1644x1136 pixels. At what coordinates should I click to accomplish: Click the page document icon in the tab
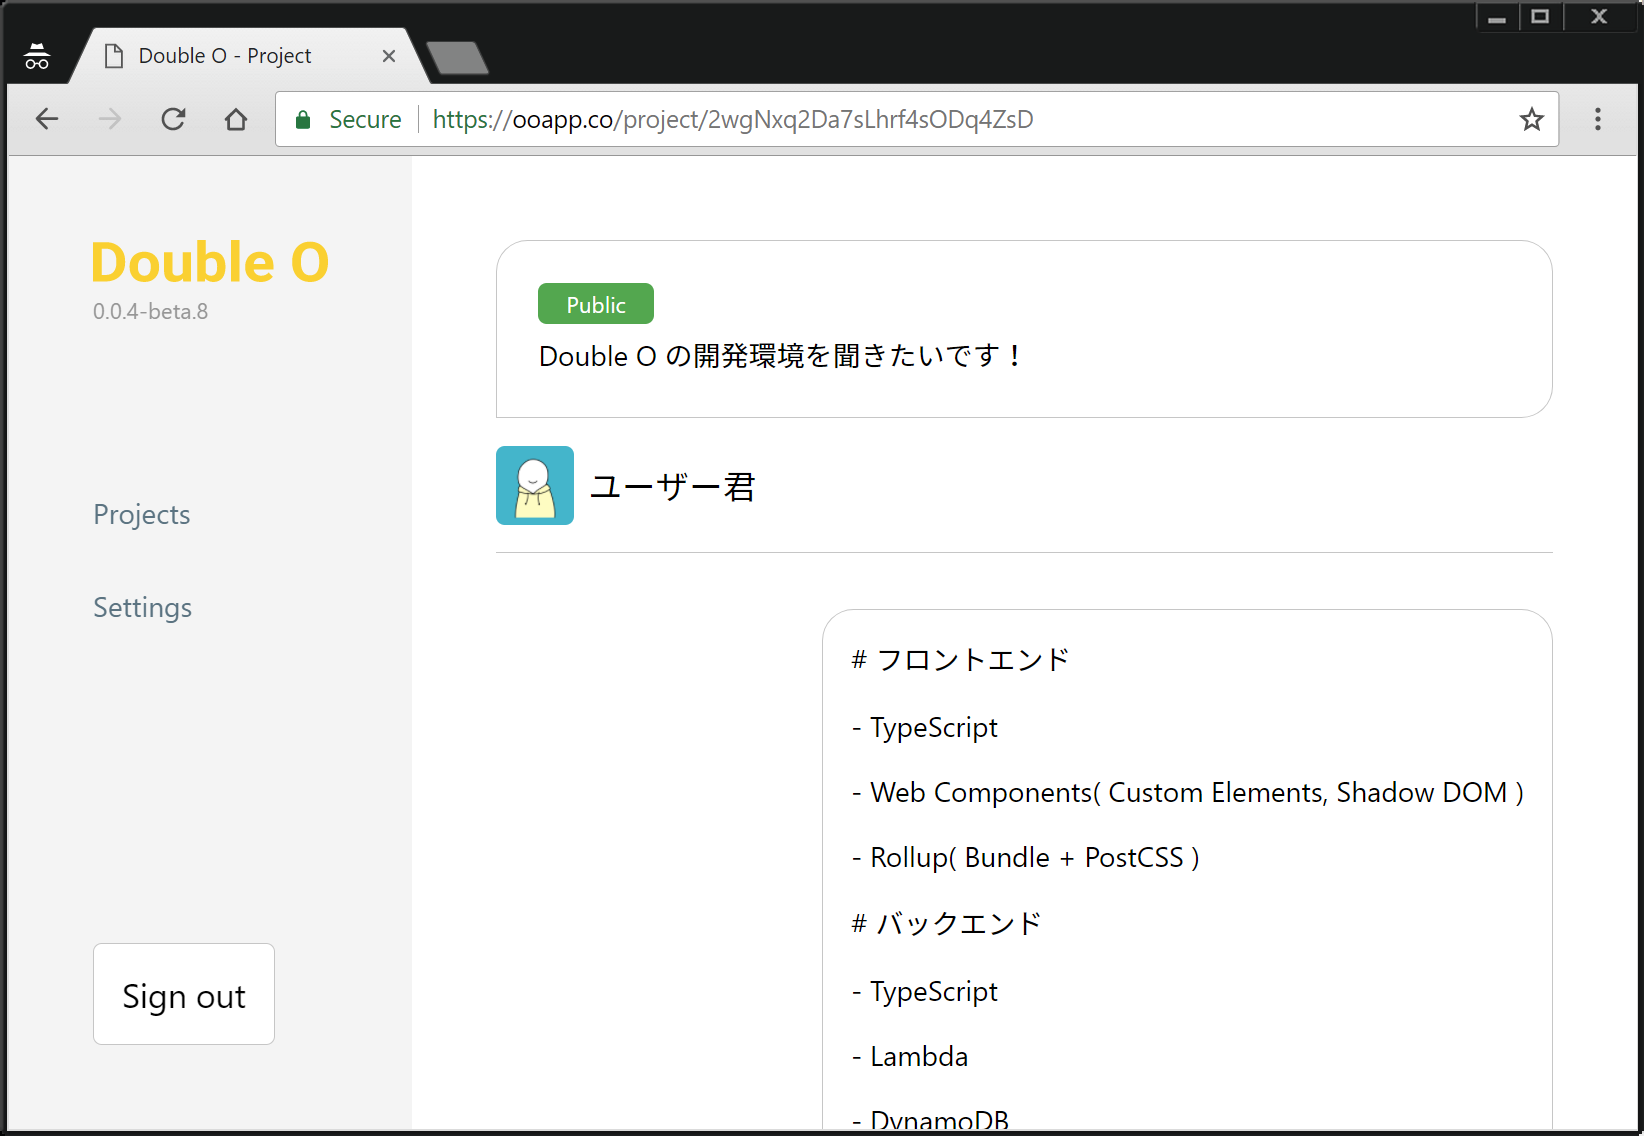tap(113, 55)
